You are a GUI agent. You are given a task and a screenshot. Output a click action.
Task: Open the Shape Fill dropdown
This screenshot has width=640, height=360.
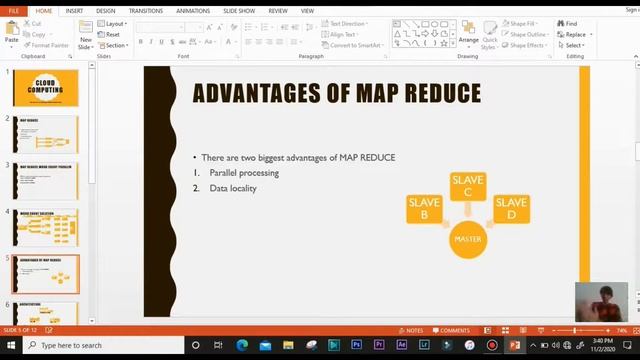click(520, 24)
